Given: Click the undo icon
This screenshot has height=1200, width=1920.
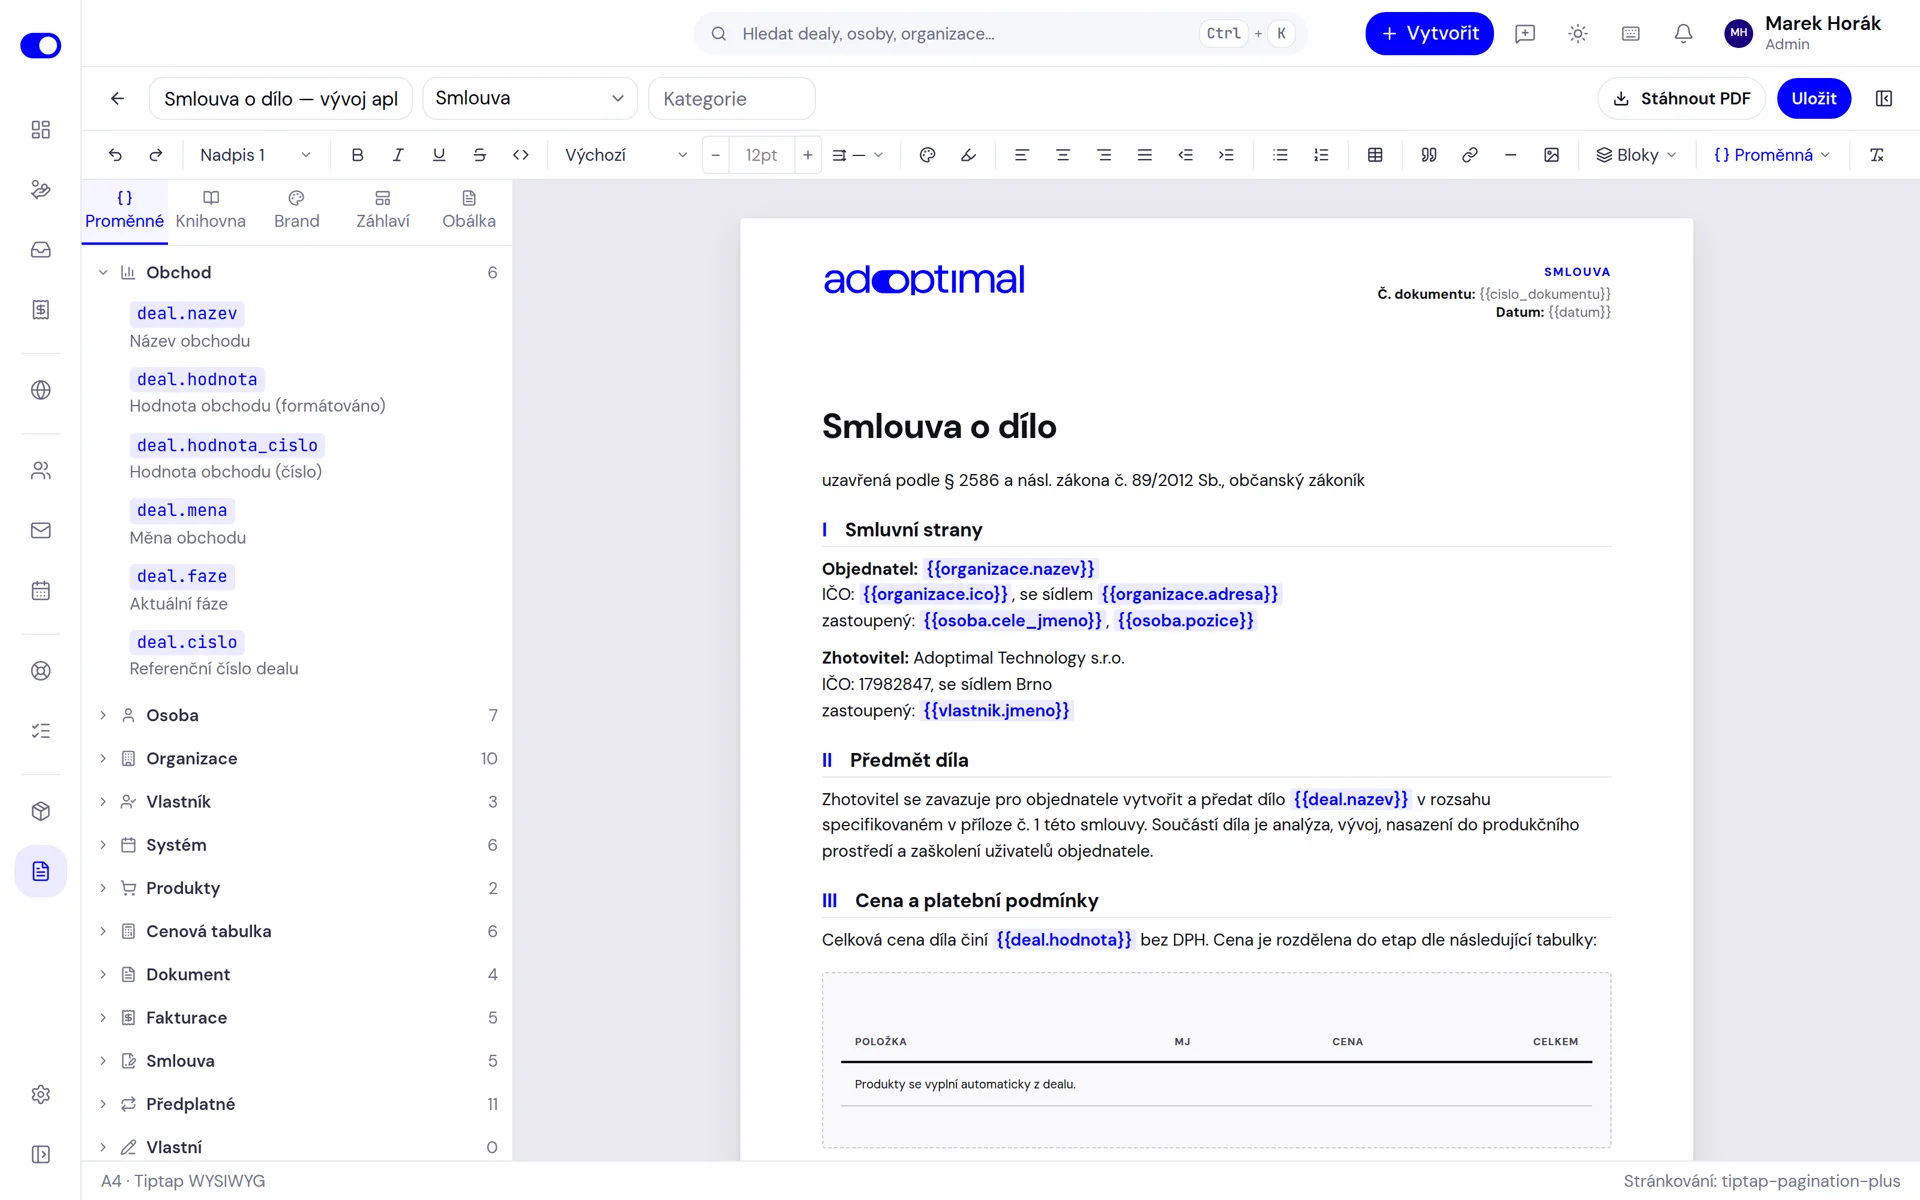Looking at the screenshot, I should tap(115, 155).
